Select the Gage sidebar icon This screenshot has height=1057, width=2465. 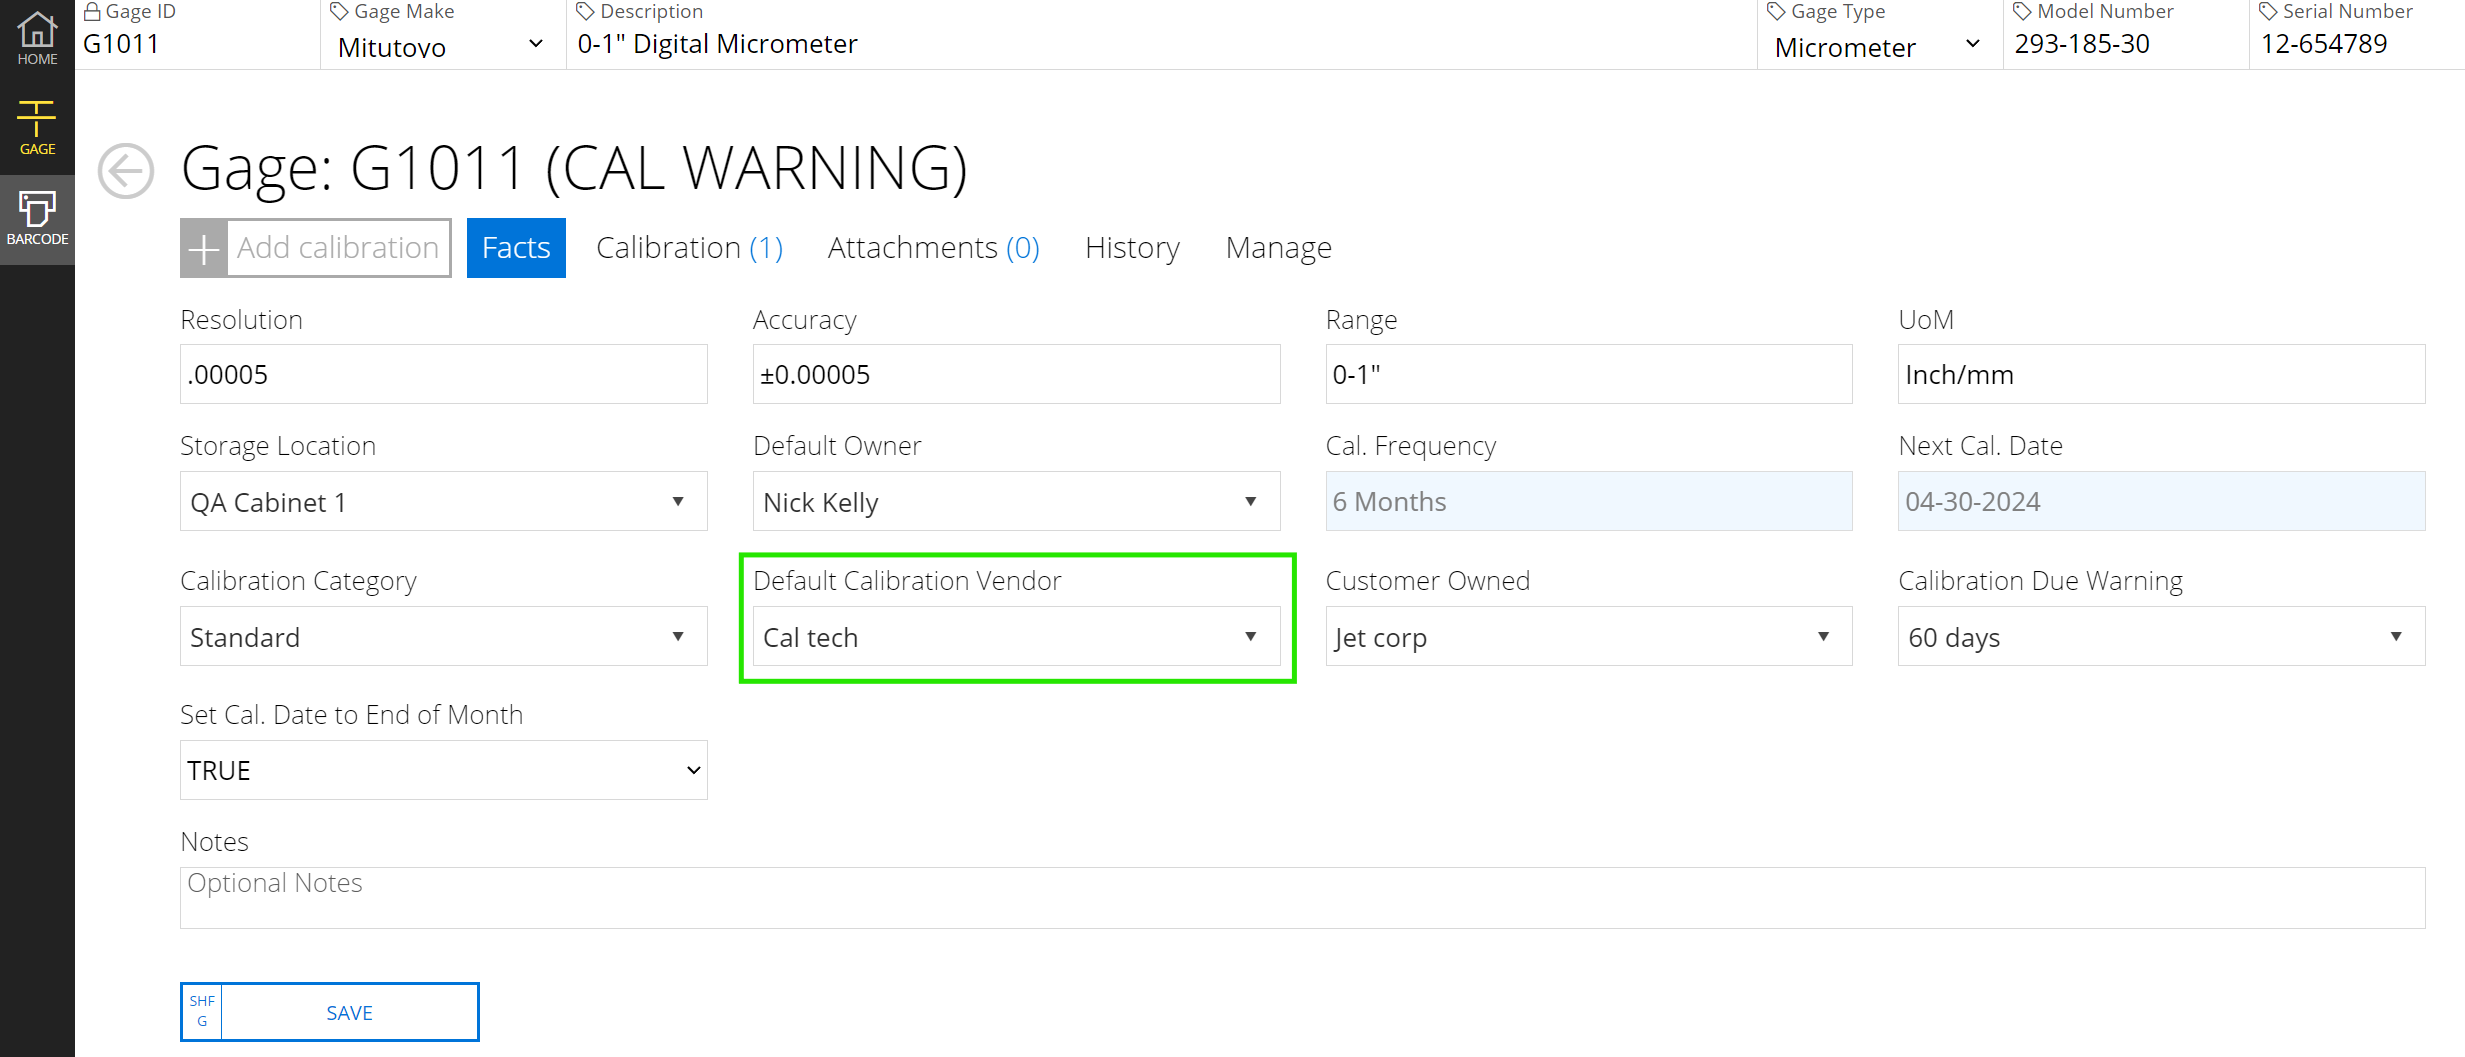point(37,128)
